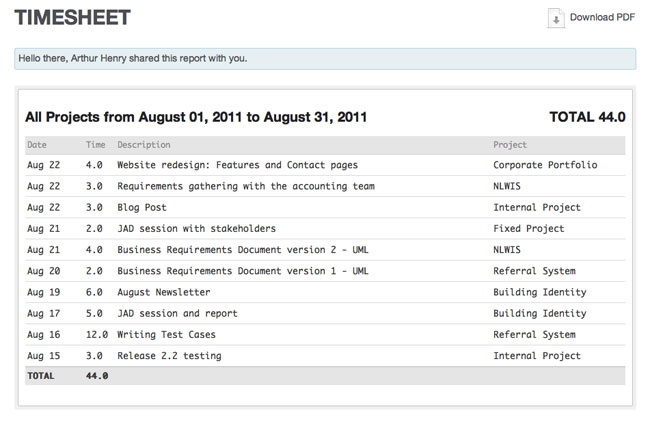Click the Aug 16 date cell
The height and width of the screenshot is (422, 650).
(x=44, y=335)
